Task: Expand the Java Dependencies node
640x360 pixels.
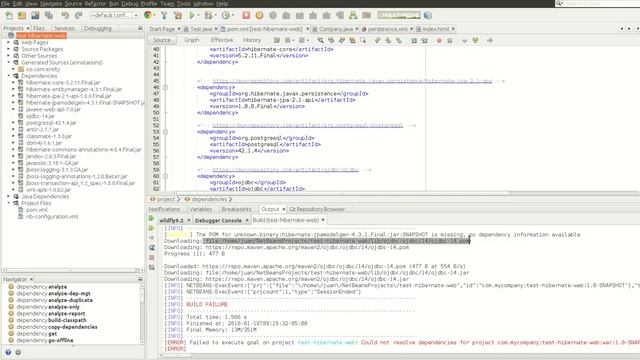Action: pyautogui.click(x=9, y=196)
